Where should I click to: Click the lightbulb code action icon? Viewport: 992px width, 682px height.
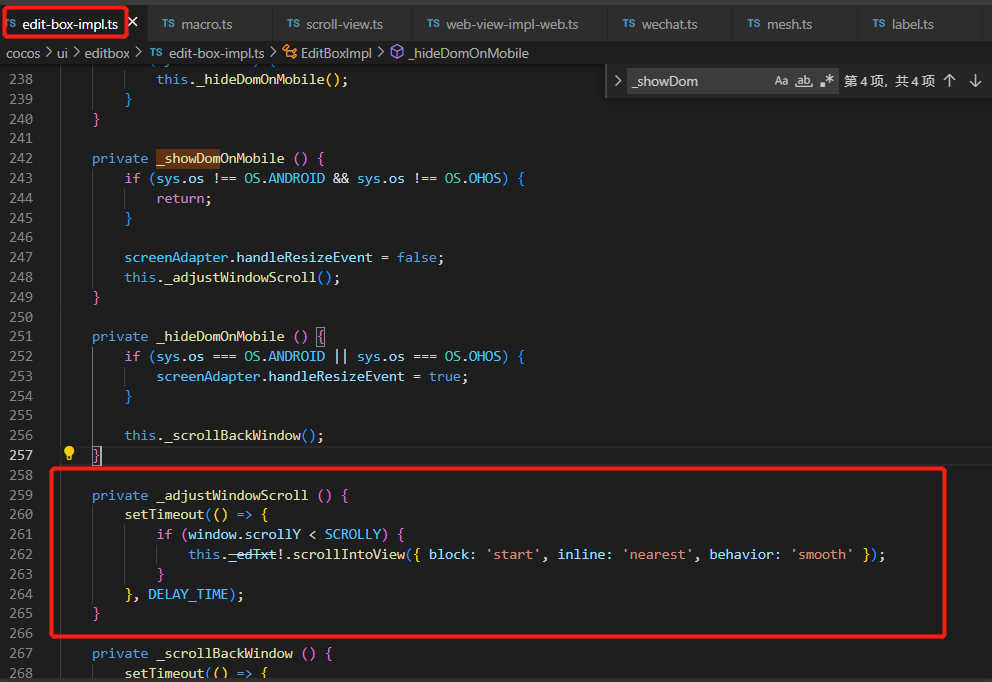pyautogui.click(x=69, y=453)
